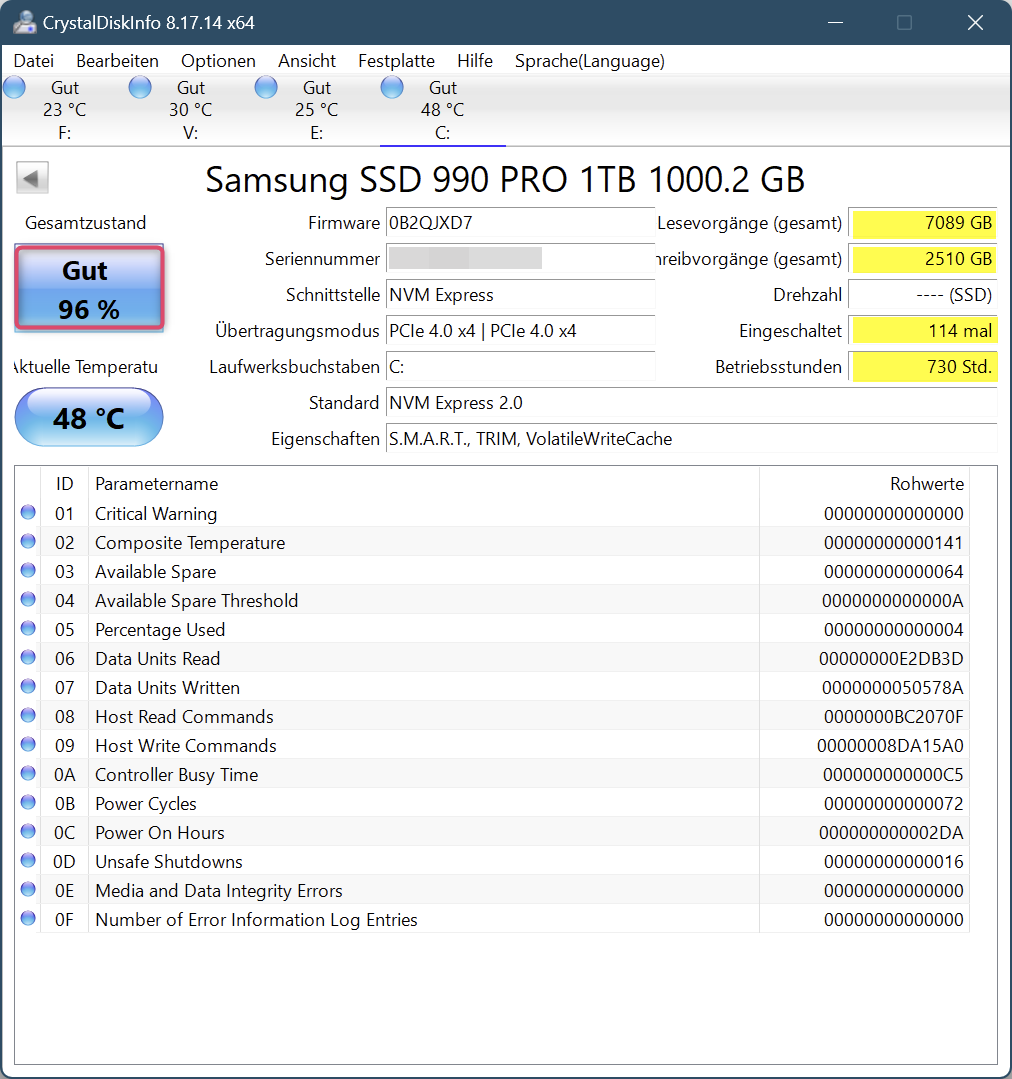Minimize the CrystalDiskInfo window

835,23
